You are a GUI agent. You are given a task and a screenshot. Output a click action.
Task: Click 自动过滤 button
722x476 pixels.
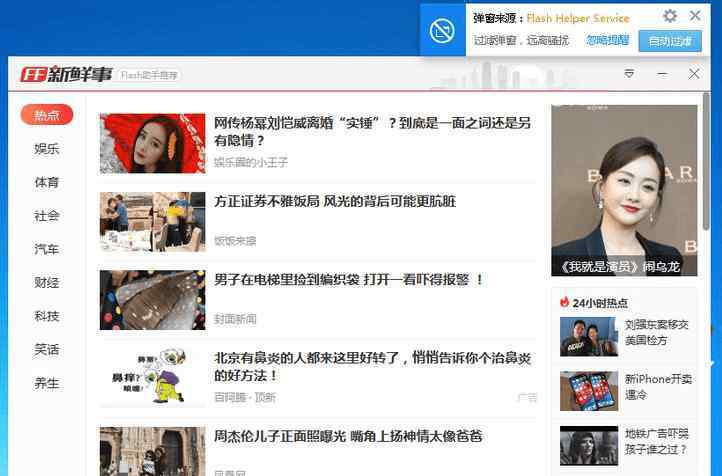[x=669, y=41]
